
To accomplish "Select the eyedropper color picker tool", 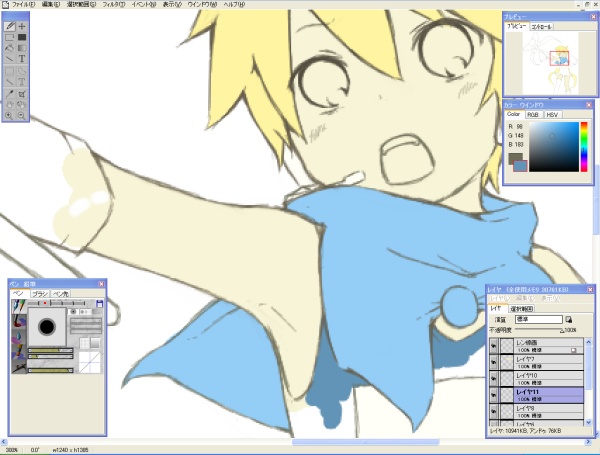I will 10,94.
